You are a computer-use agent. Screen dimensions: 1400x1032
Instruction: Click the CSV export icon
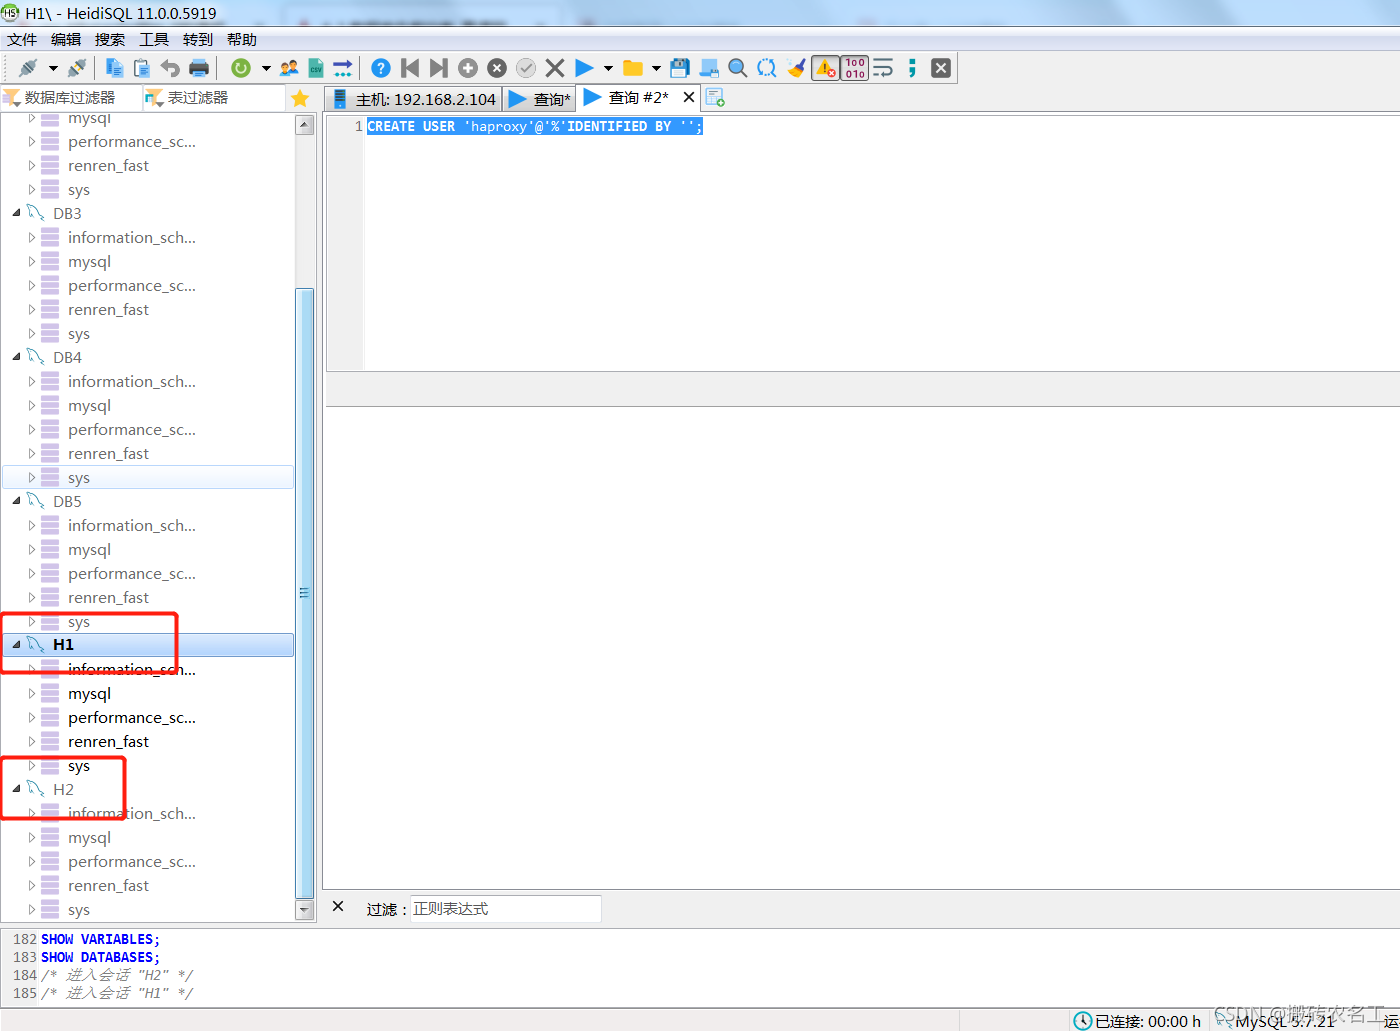click(x=316, y=68)
